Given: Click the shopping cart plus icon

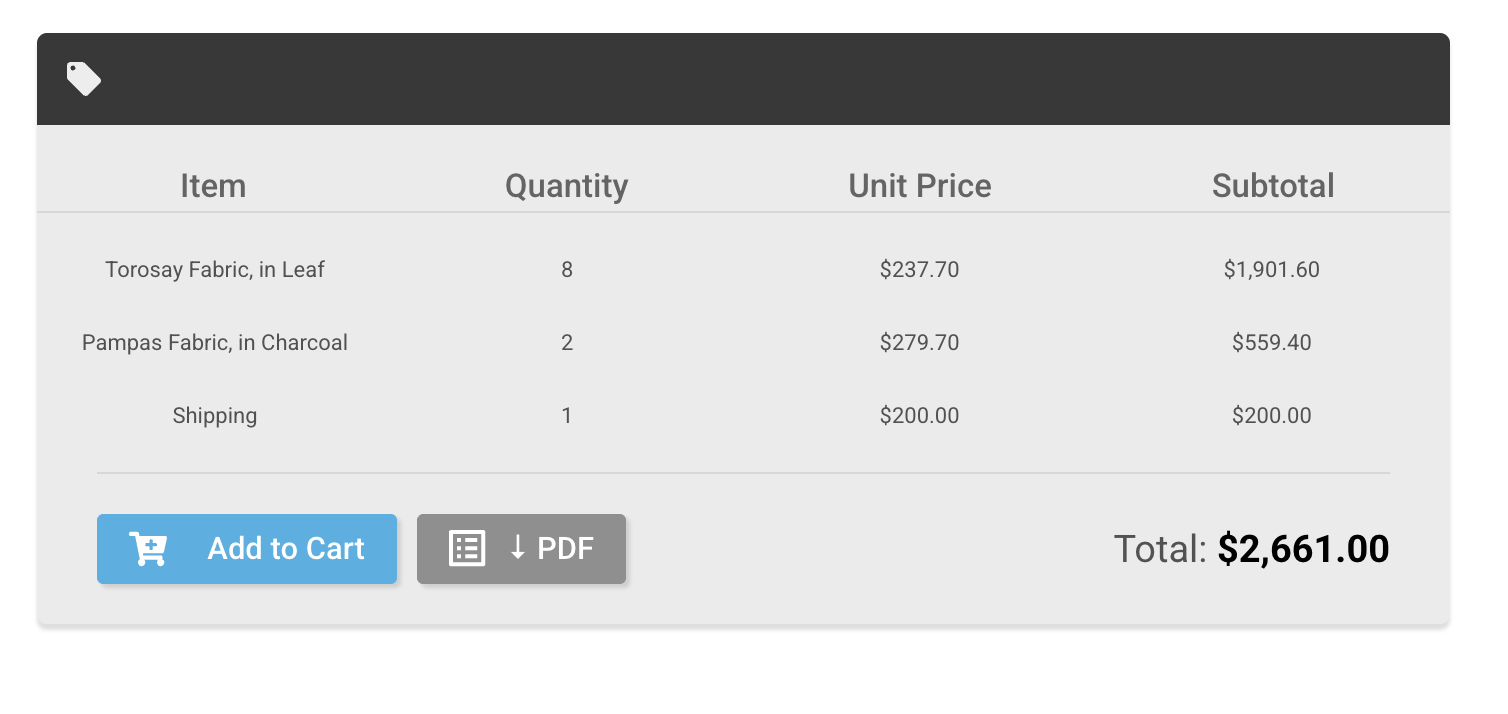Looking at the screenshot, I should click(x=148, y=549).
